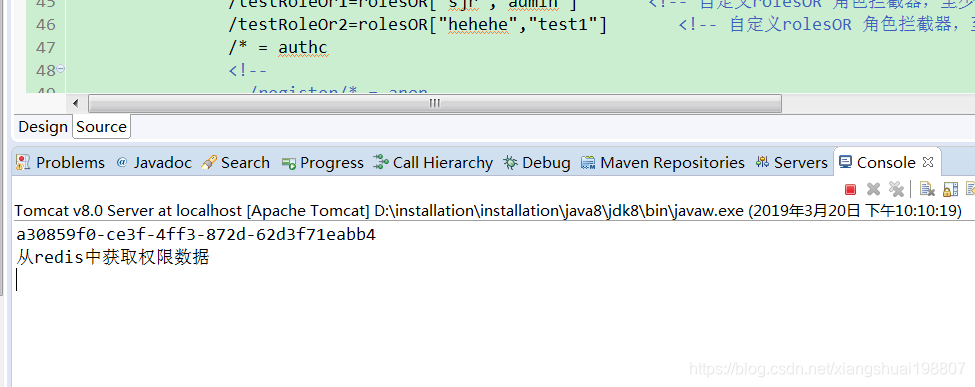The height and width of the screenshot is (387, 975).
Task: Click the Remove Launch single gray X icon
Action: [x=874, y=189]
